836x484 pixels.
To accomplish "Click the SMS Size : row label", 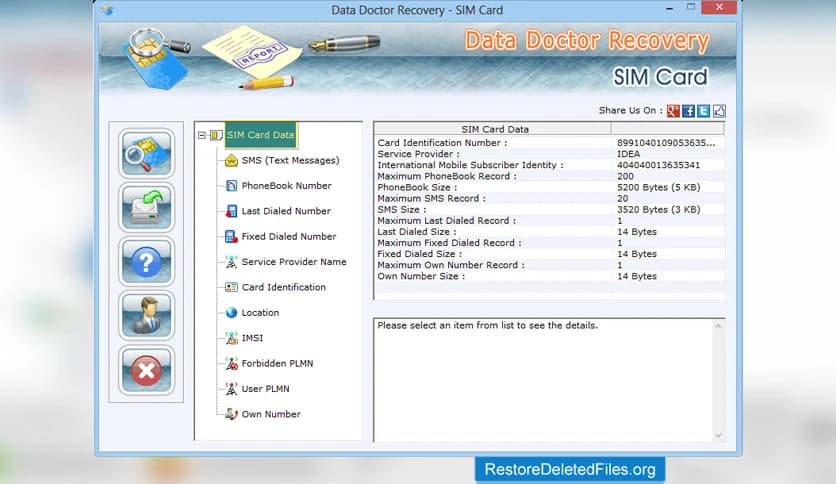I will tap(401, 209).
